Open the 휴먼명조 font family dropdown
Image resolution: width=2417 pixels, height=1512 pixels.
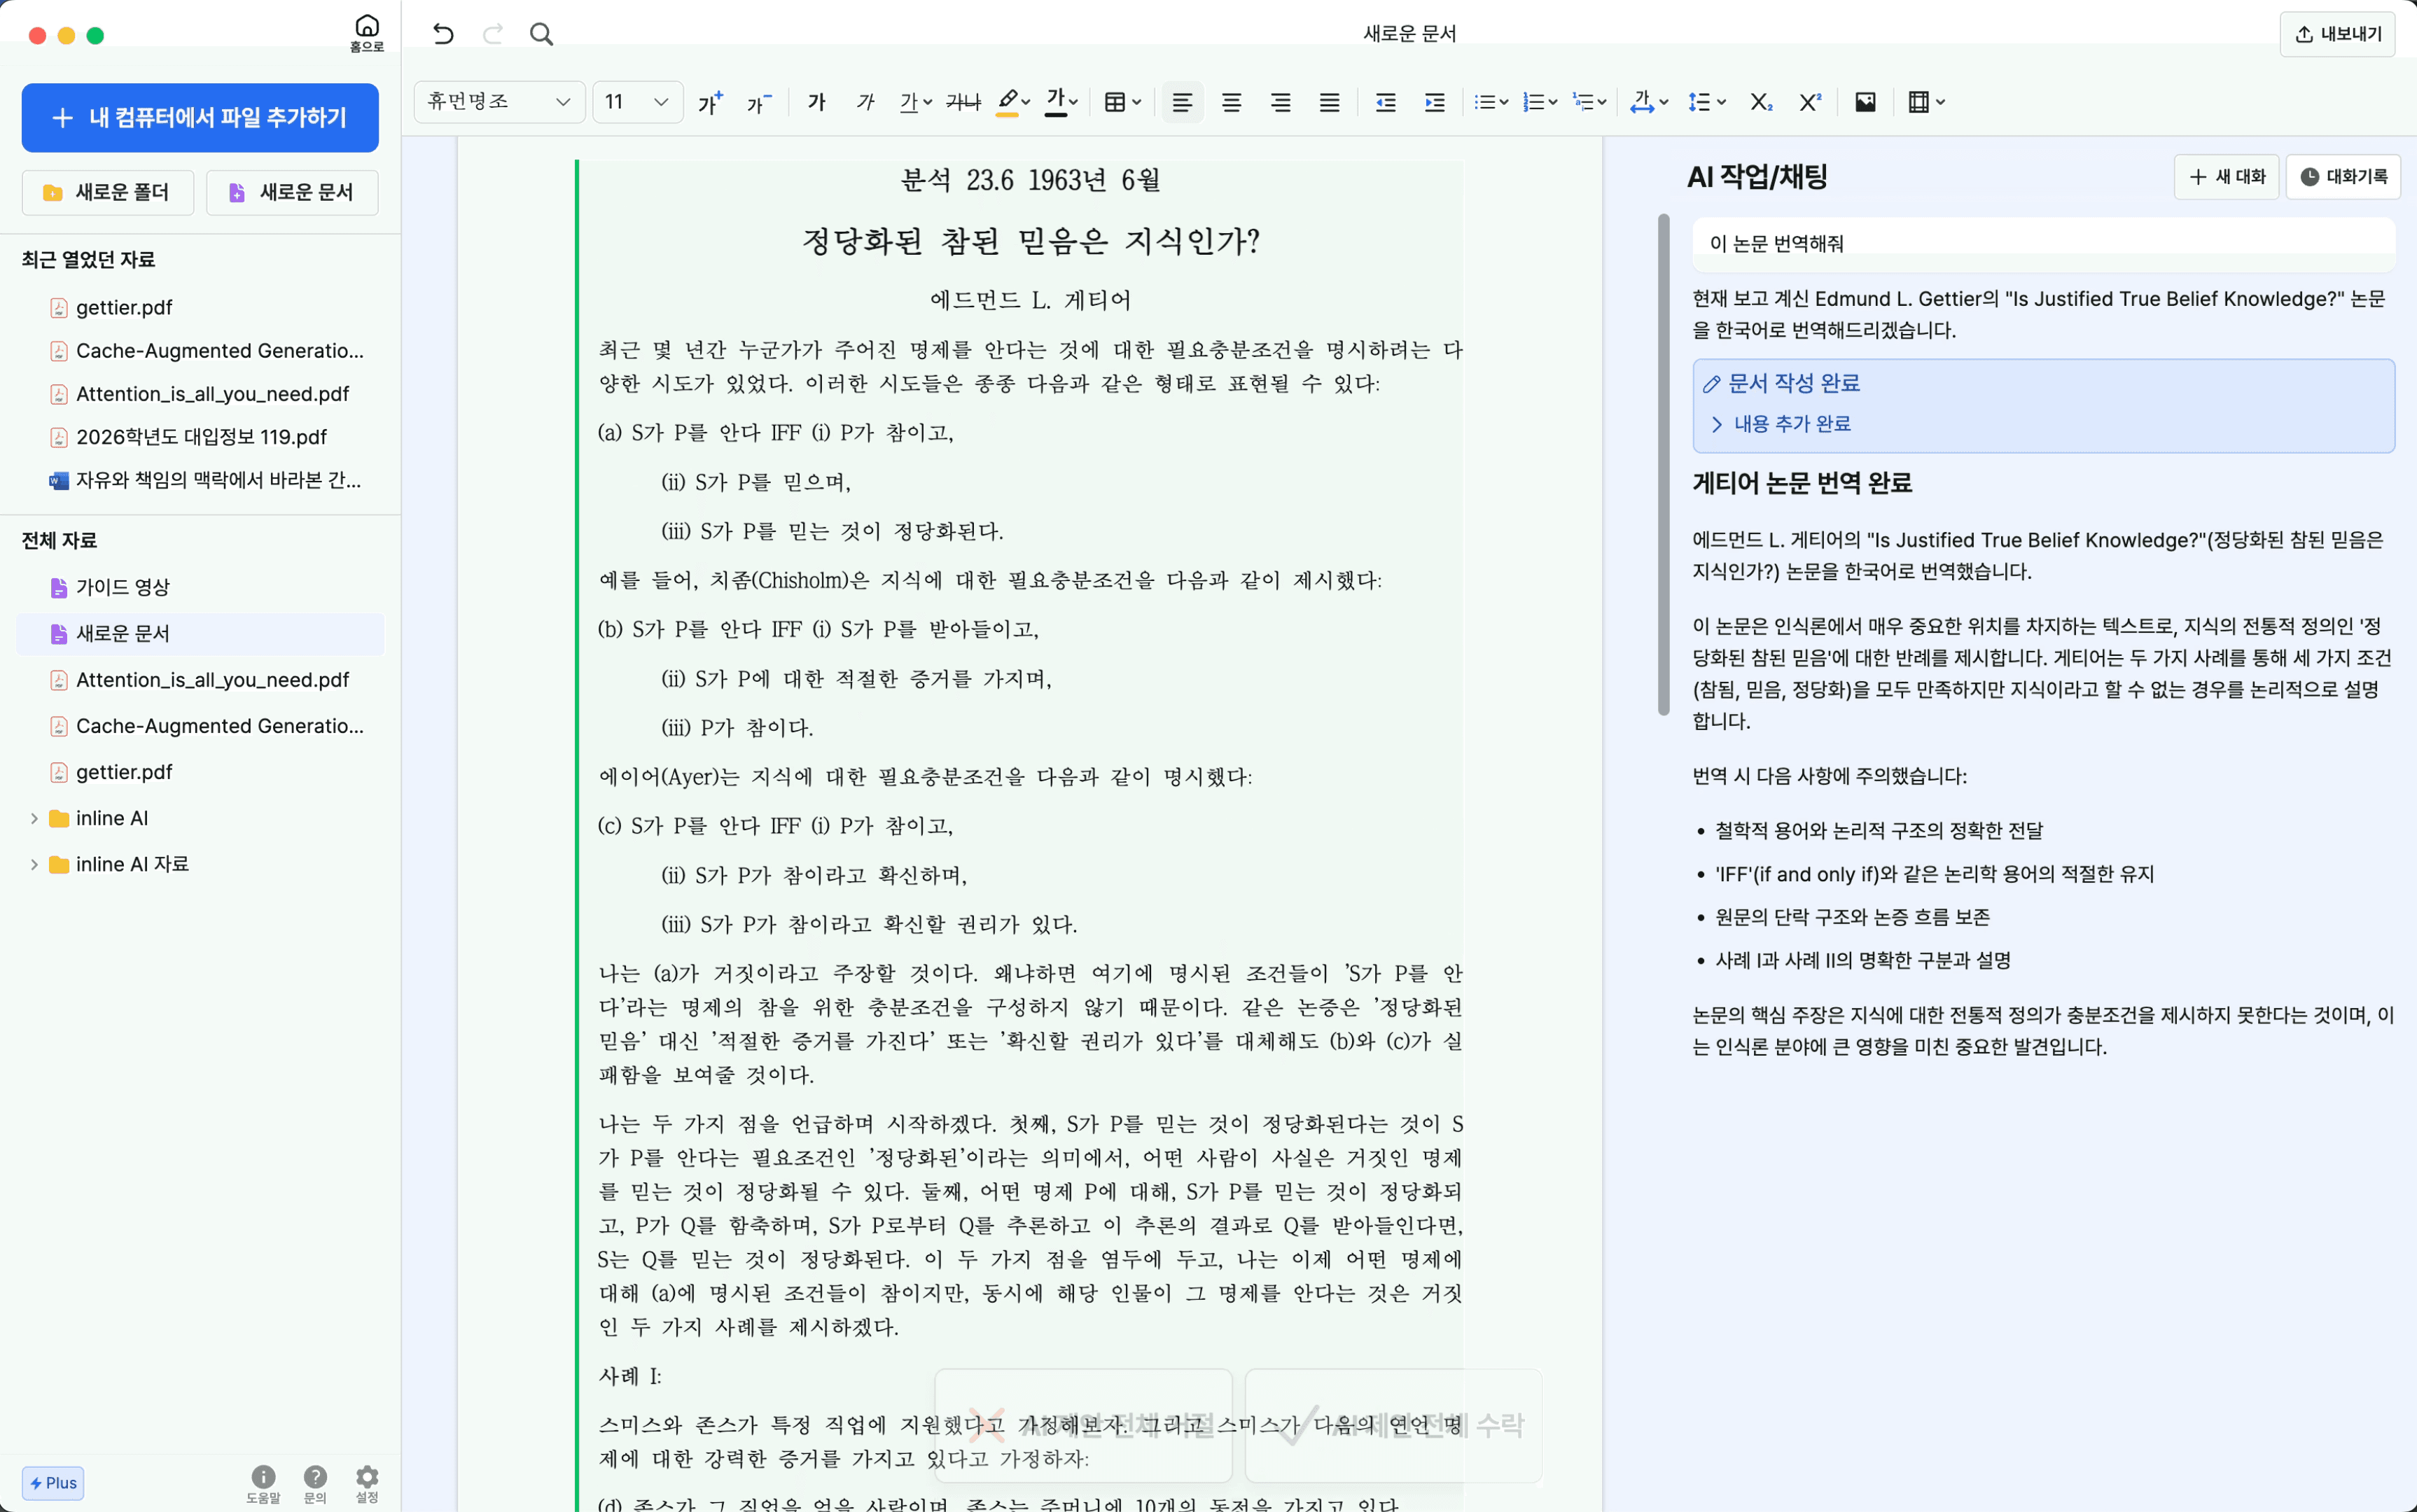[499, 102]
